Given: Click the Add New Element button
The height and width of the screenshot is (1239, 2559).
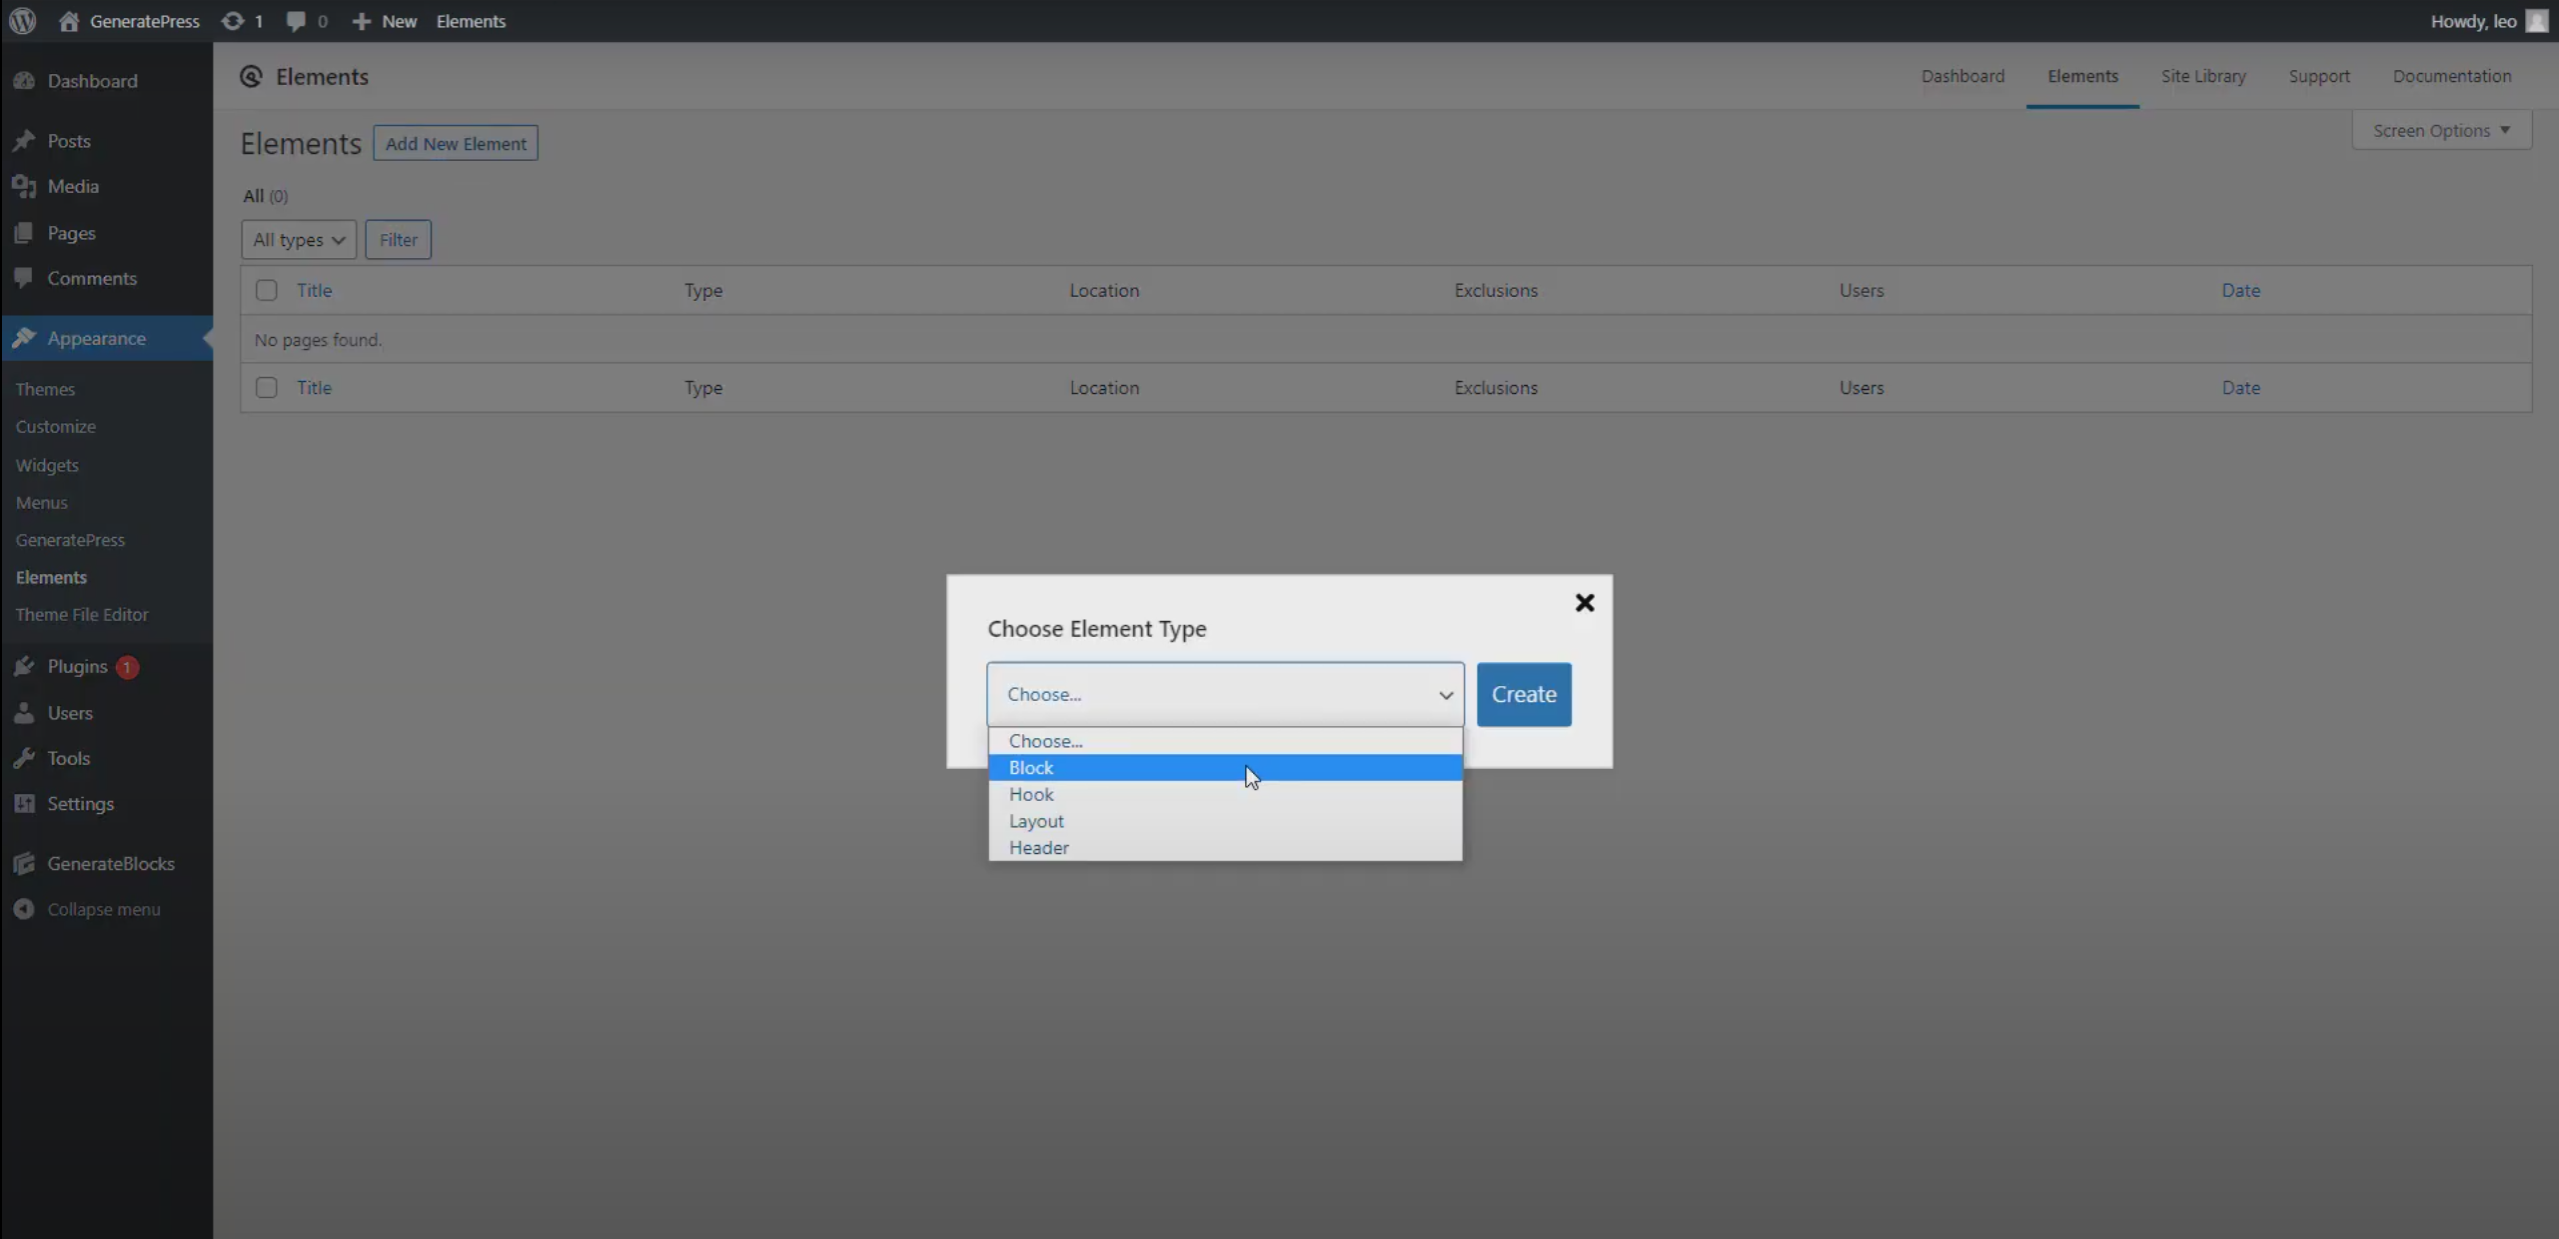Looking at the screenshot, I should pos(455,142).
